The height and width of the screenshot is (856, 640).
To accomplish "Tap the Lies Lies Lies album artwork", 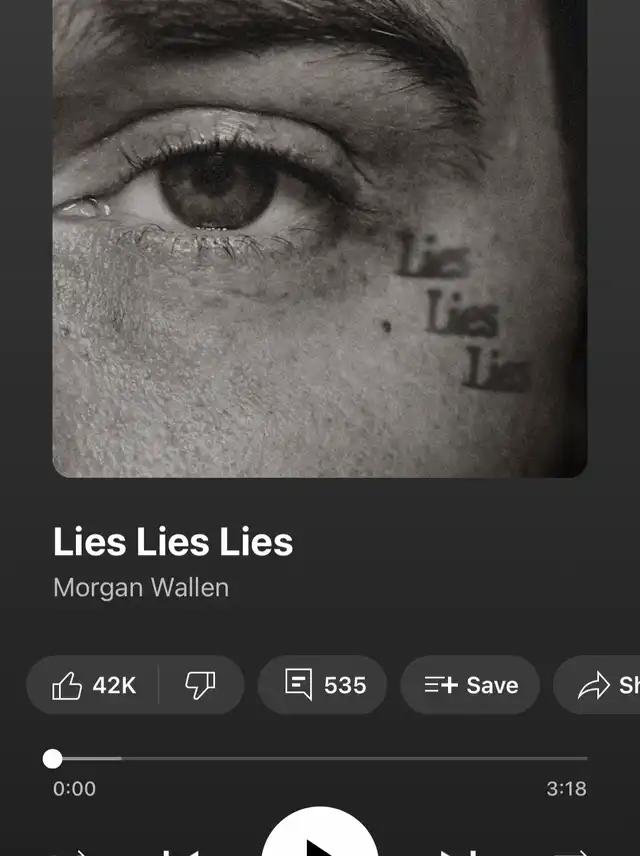I will [320, 239].
